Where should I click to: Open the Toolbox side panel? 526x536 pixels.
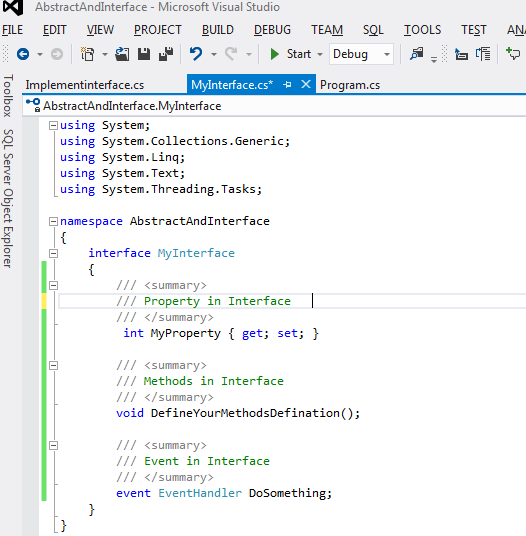pyautogui.click(x=8, y=95)
